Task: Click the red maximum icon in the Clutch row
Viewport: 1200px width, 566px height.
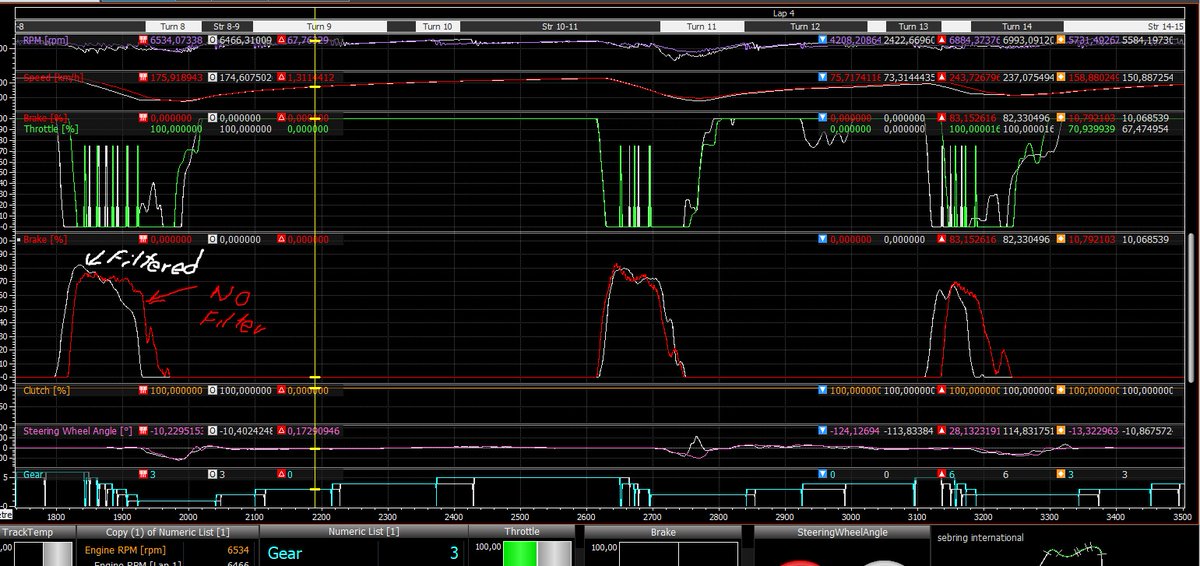Action: [940, 390]
